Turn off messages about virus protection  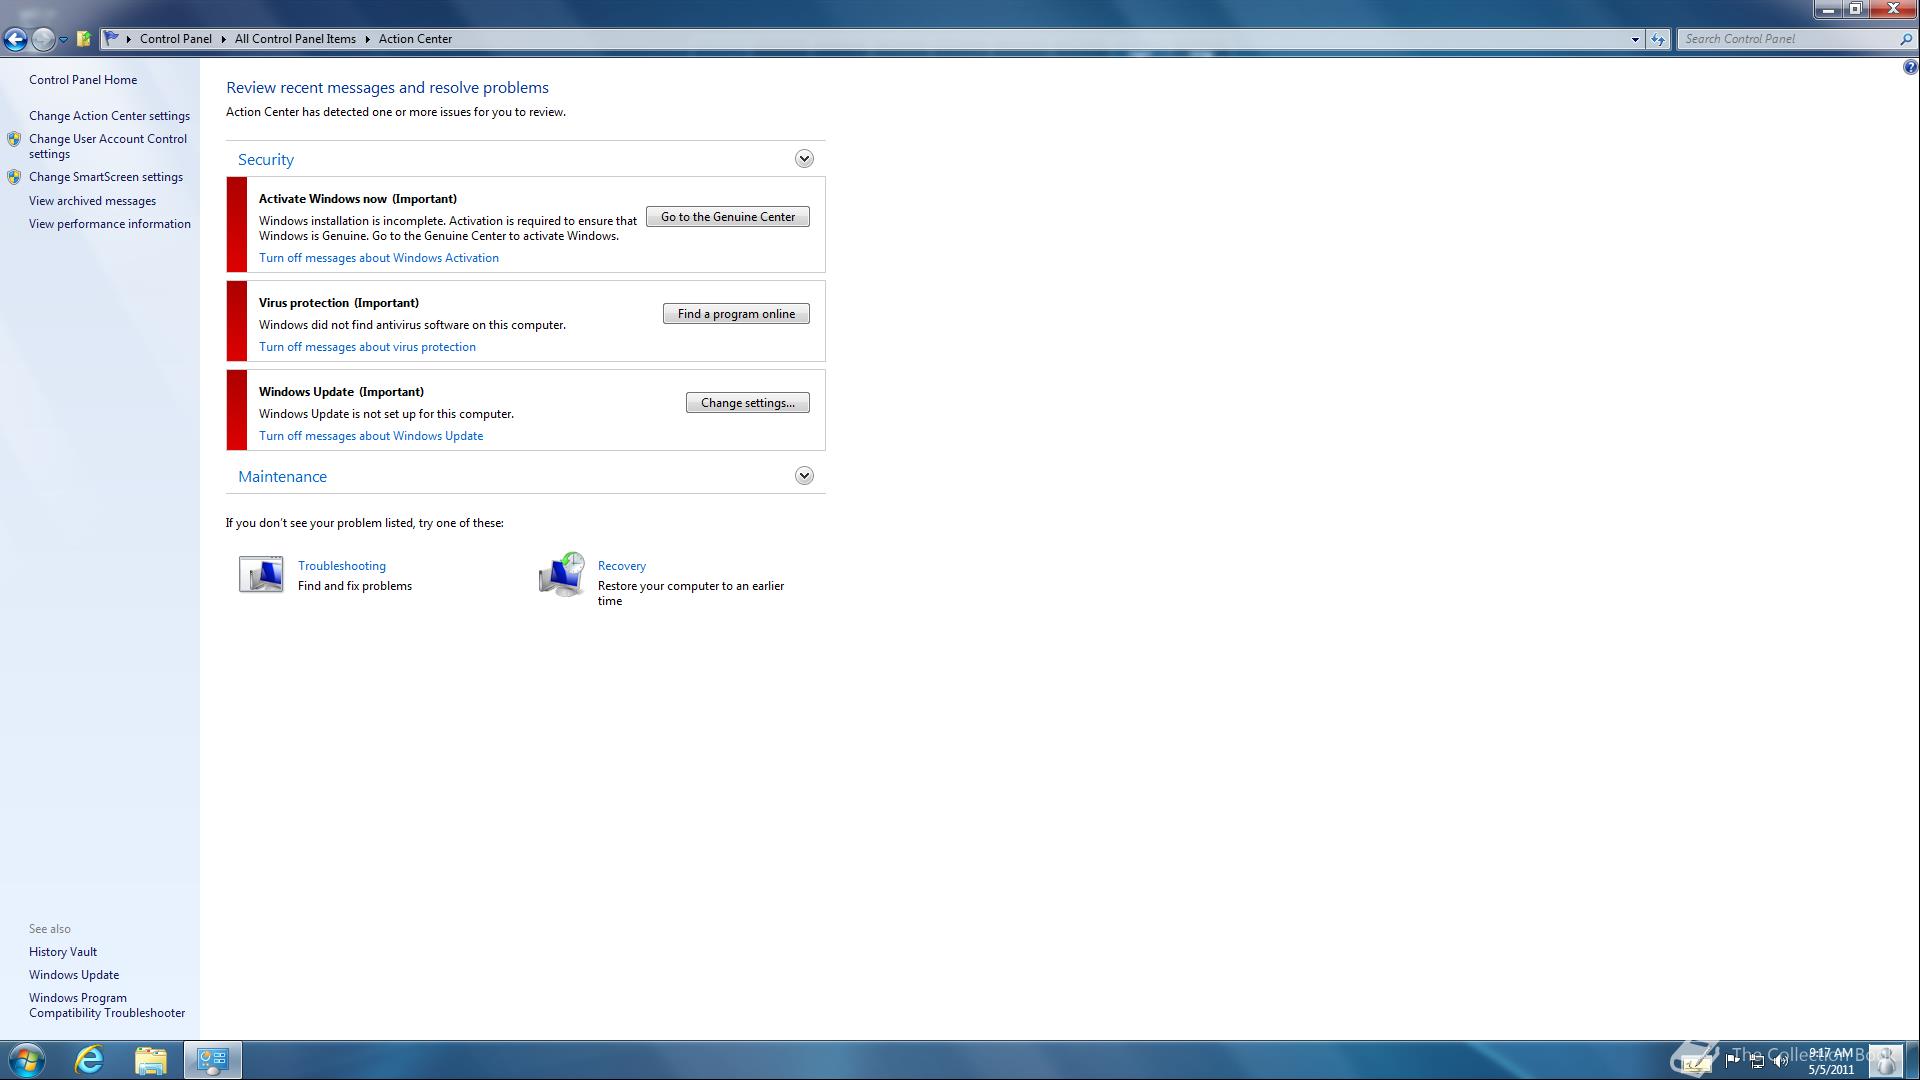click(367, 347)
